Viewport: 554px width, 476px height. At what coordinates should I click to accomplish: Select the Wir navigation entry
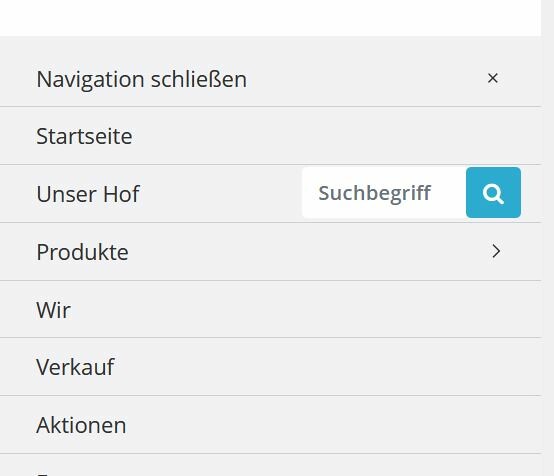coord(270,309)
